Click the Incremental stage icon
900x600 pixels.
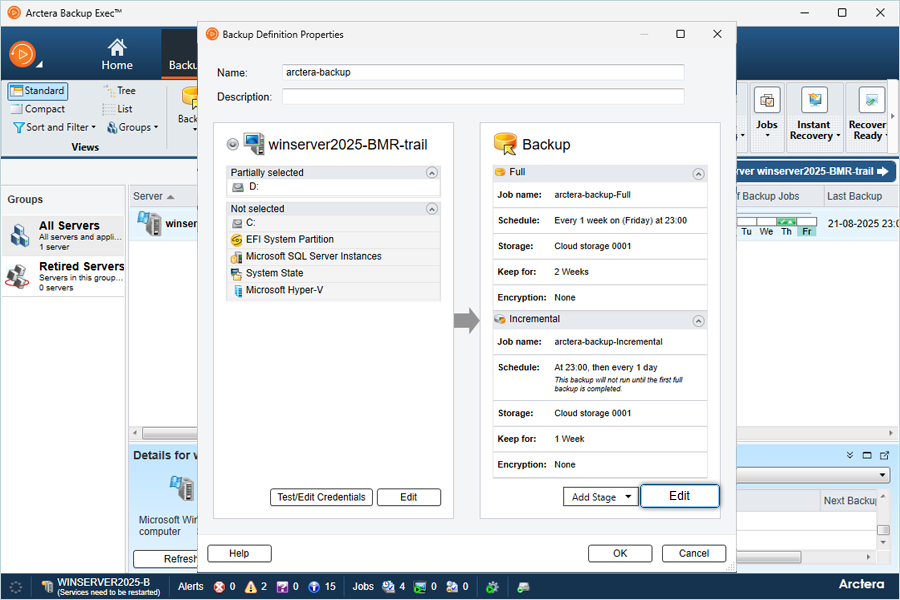(500, 319)
